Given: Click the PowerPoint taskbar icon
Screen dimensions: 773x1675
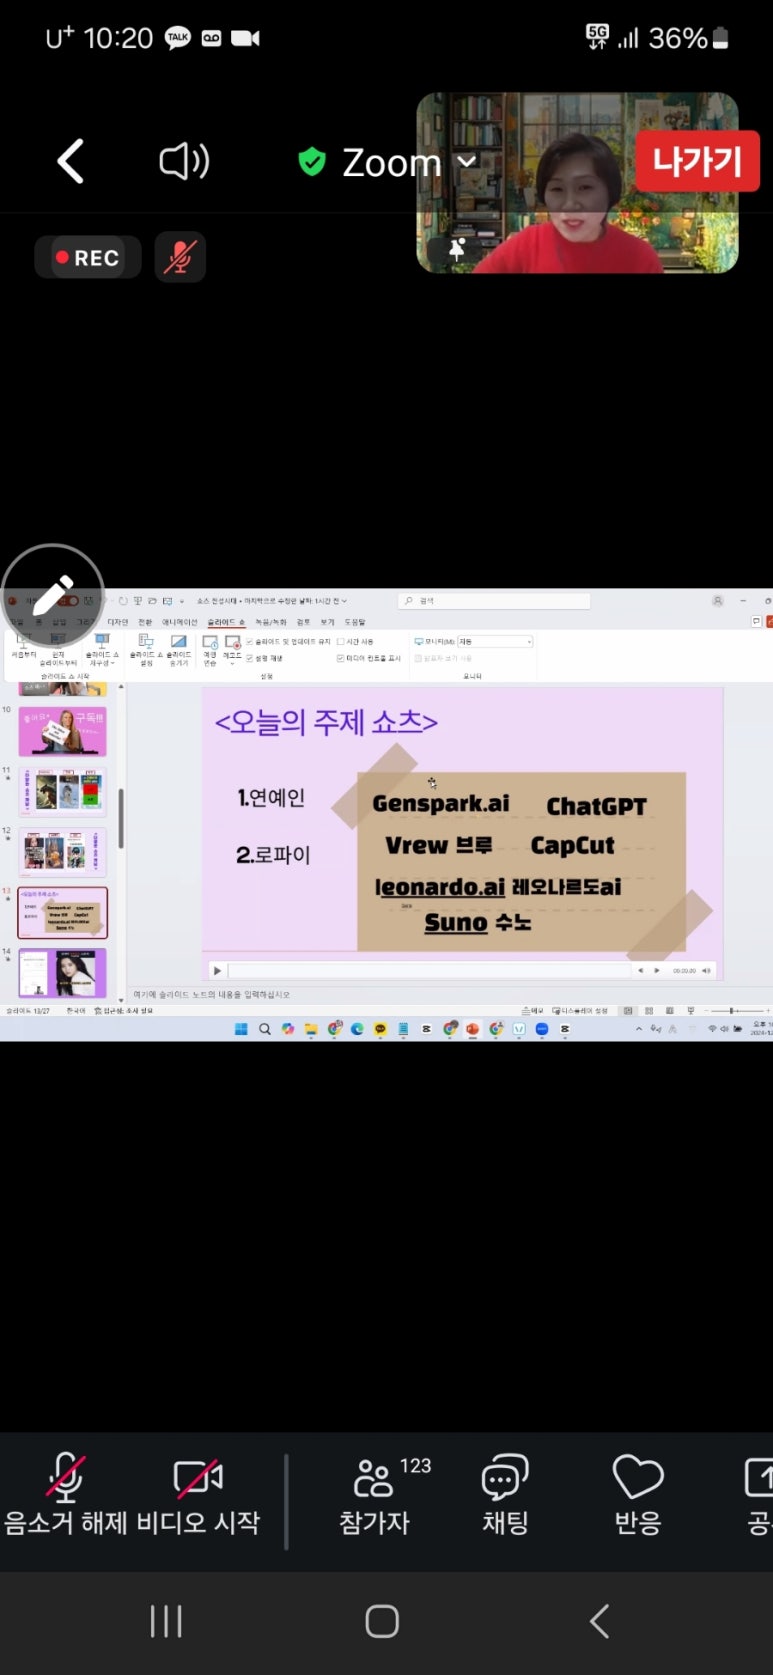Looking at the screenshot, I should coord(472,1028).
